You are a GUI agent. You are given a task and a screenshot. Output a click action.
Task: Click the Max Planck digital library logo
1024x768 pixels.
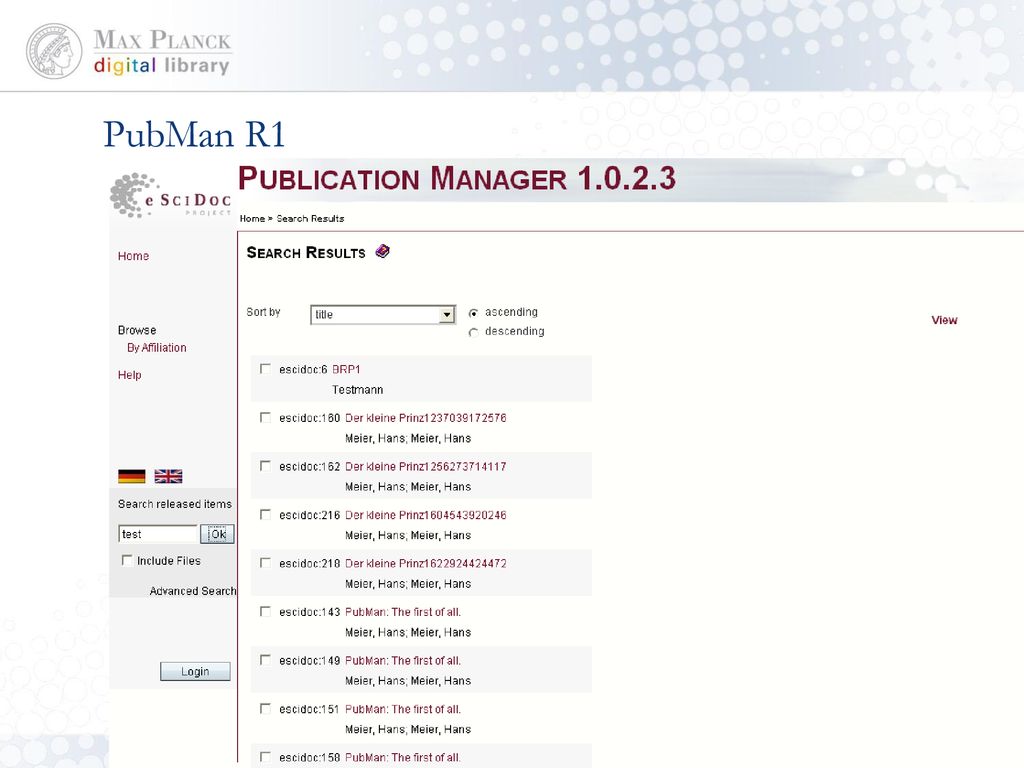(129, 51)
